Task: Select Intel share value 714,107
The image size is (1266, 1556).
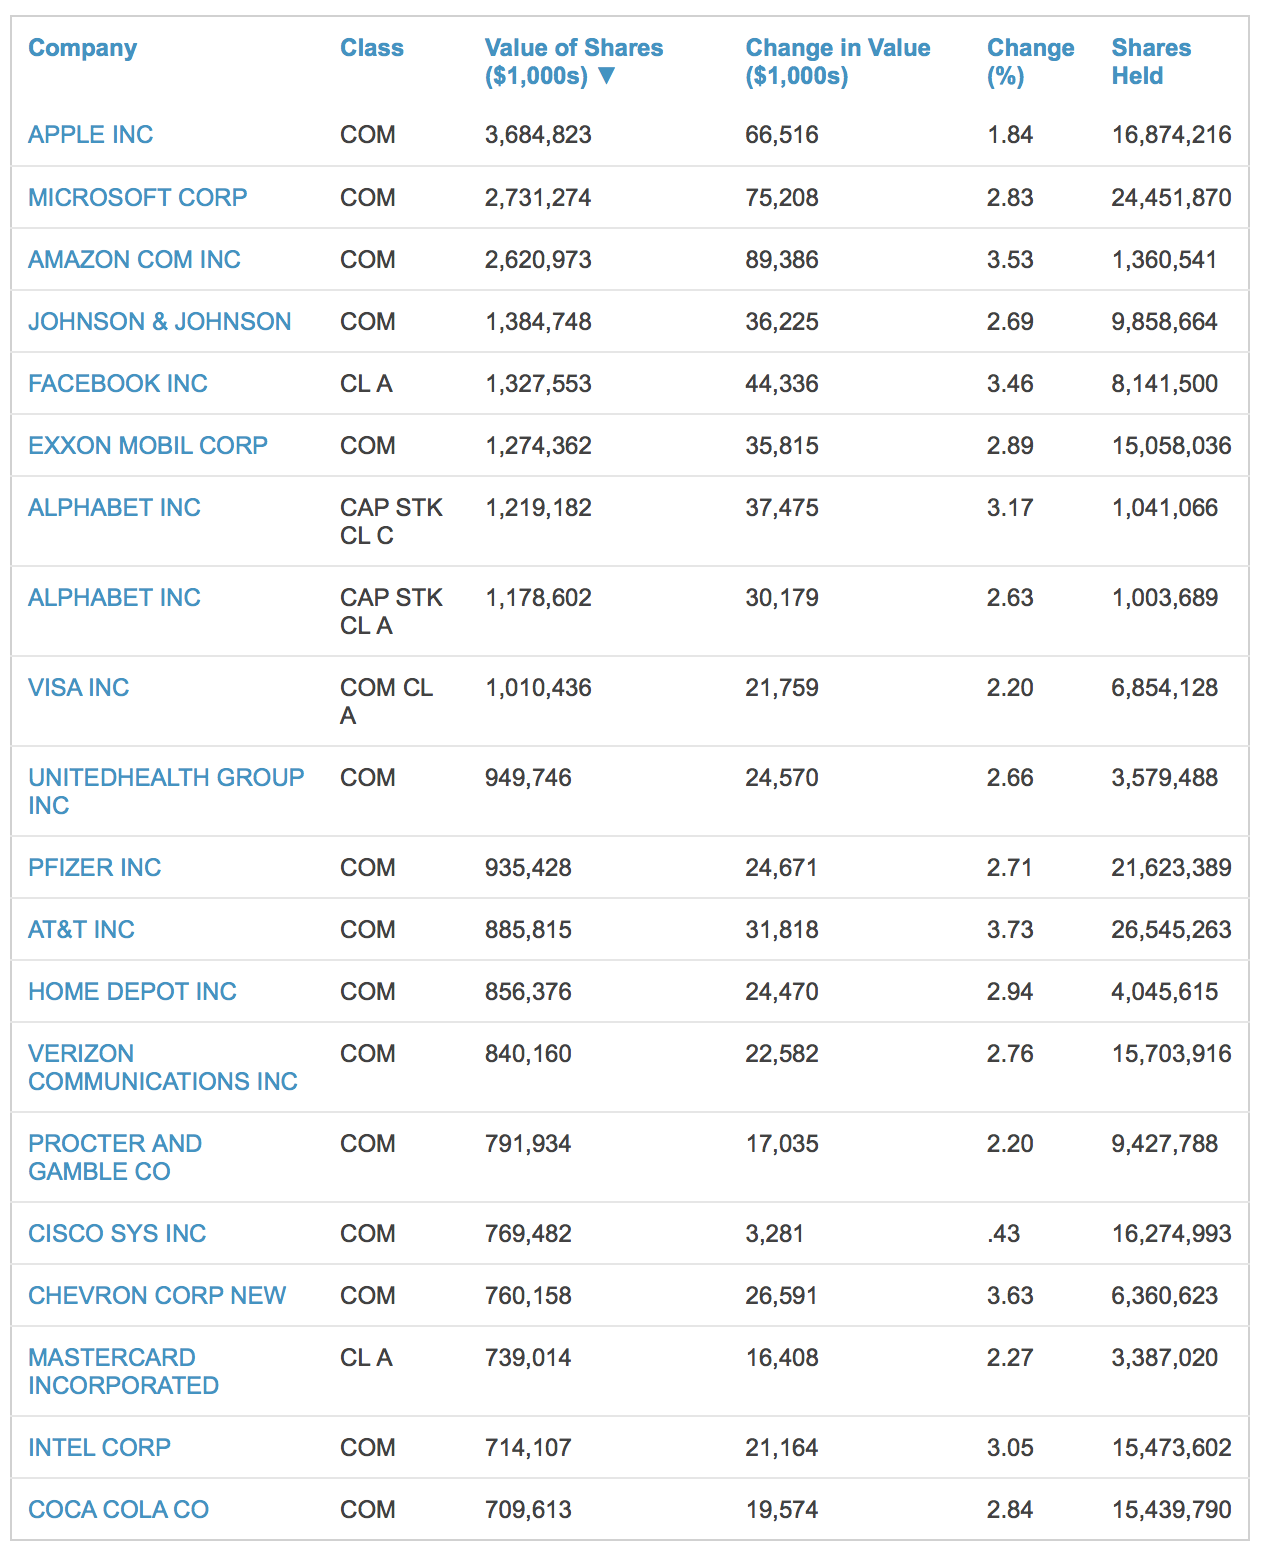Action: coord(528,1448)
